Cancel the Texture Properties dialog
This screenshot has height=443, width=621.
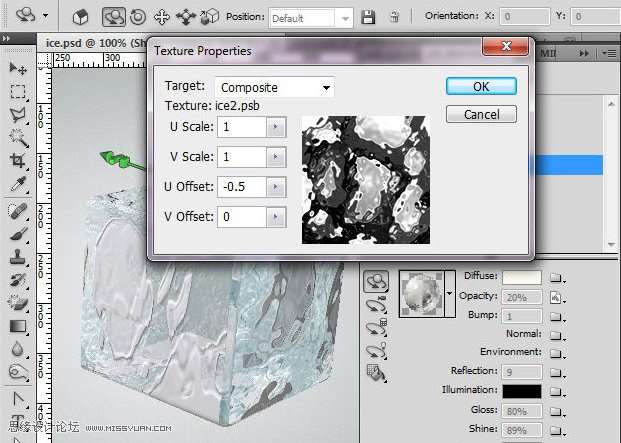coord(481,114)
